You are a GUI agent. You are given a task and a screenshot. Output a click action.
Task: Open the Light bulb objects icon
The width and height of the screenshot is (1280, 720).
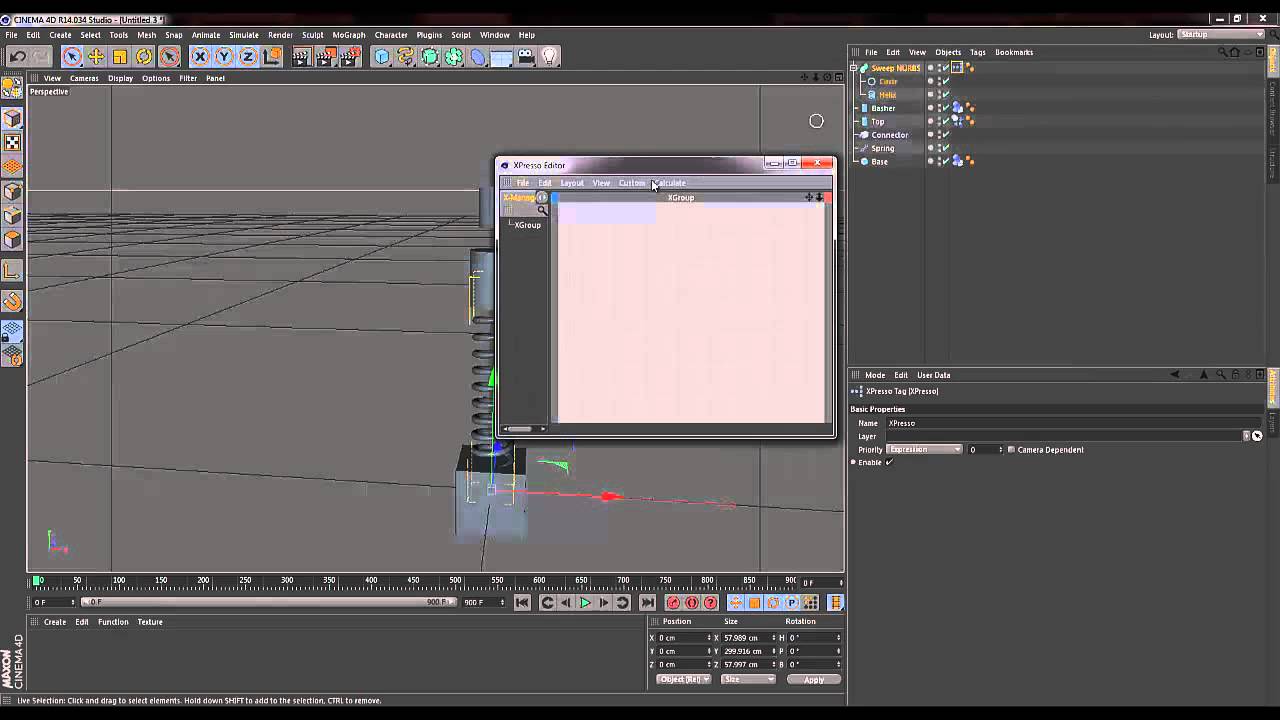550,57
